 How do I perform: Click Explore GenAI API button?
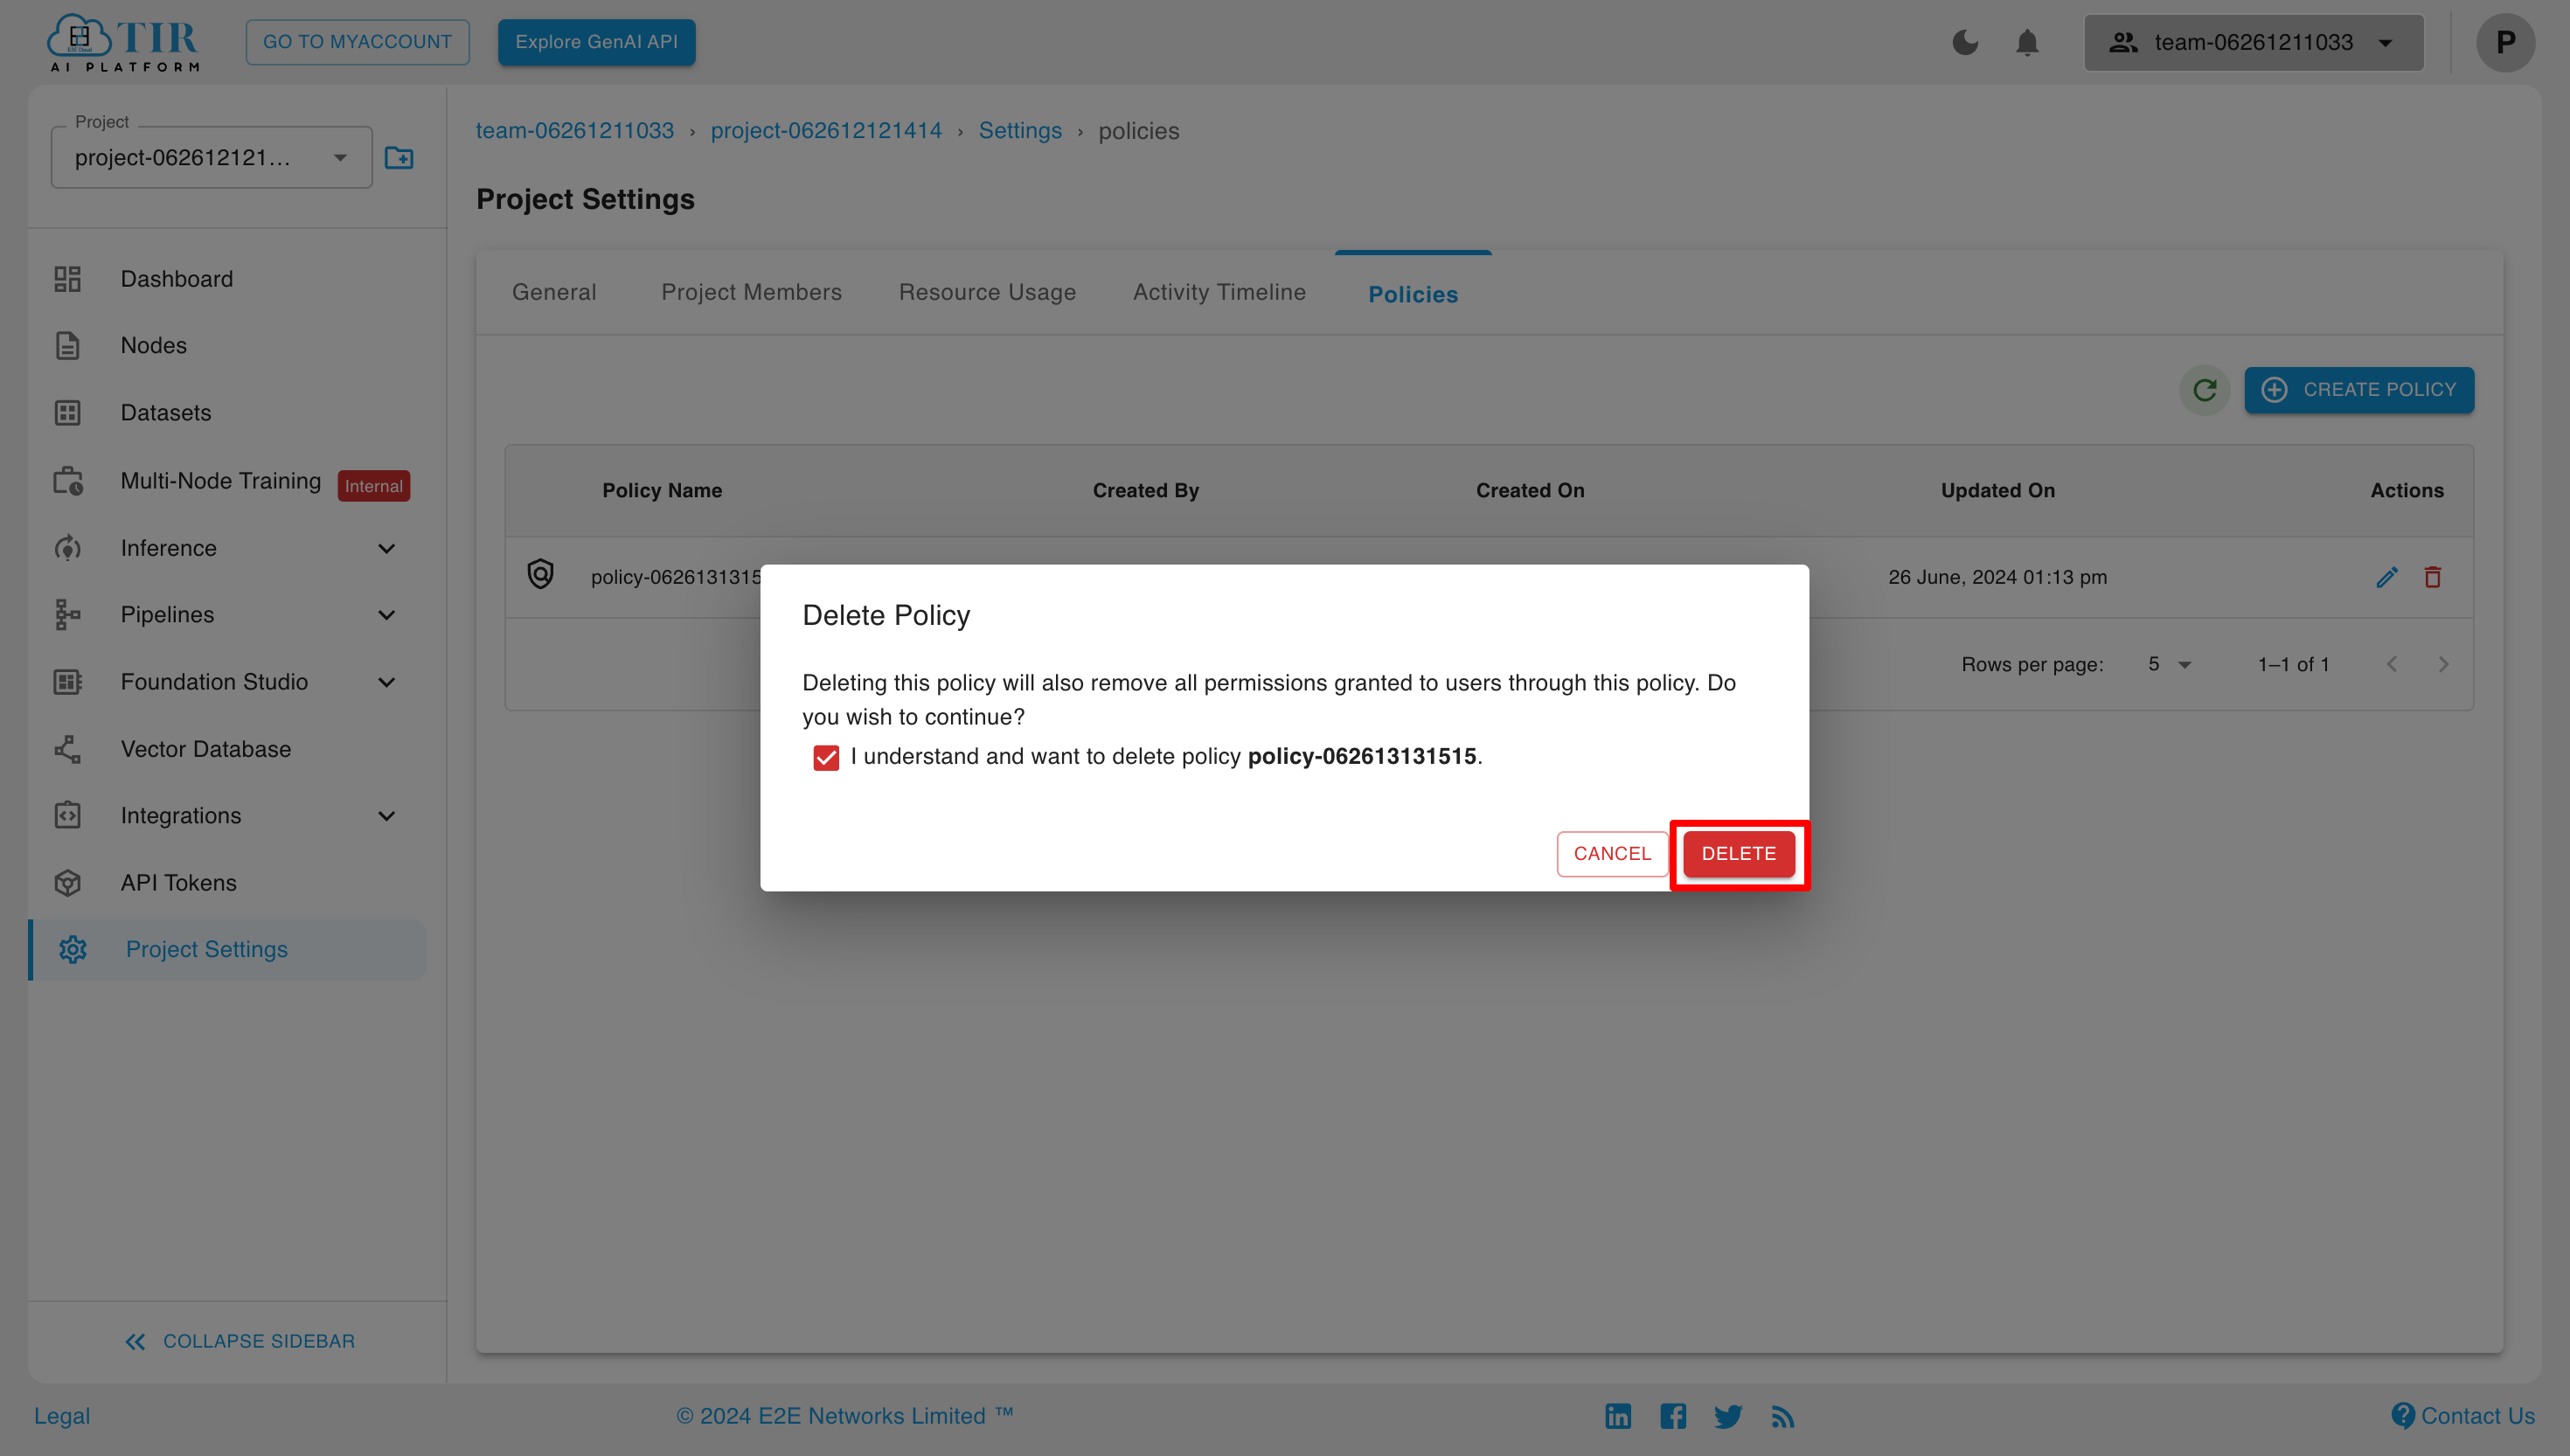(596, 42)
